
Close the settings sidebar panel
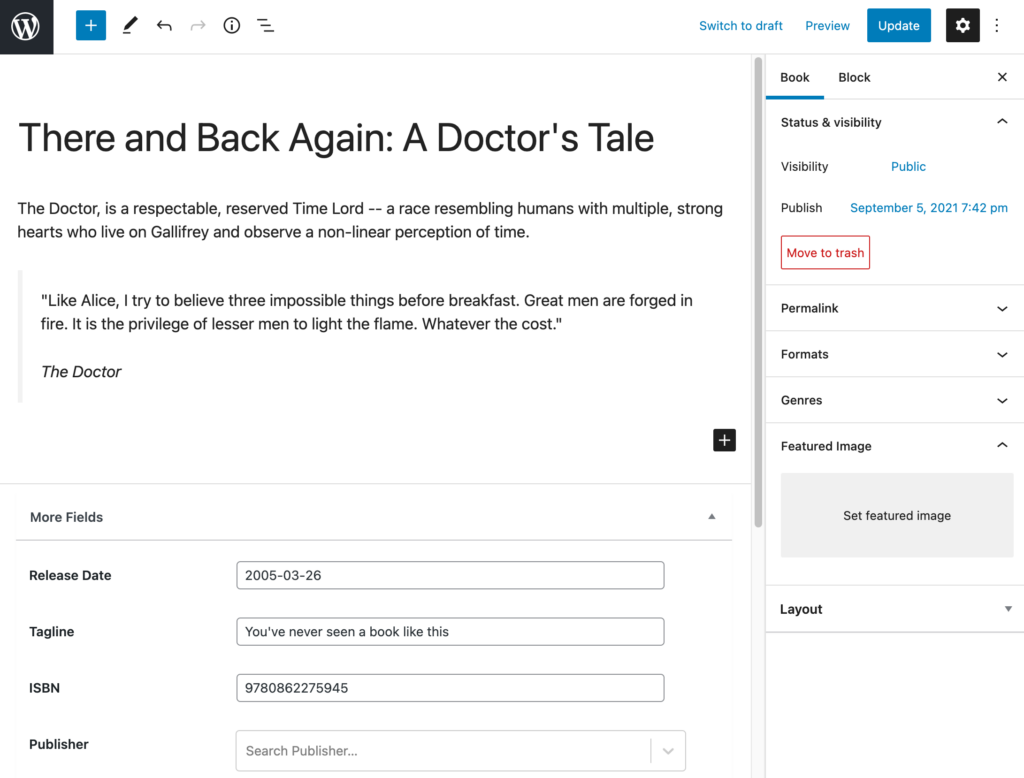pos(1002,77)
